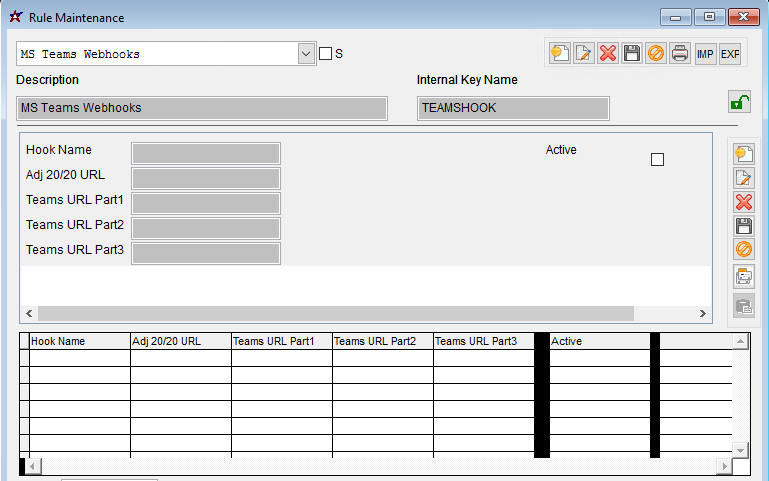Click the red star application icon in title bar
Screen dimensions: 769x481
16,16
